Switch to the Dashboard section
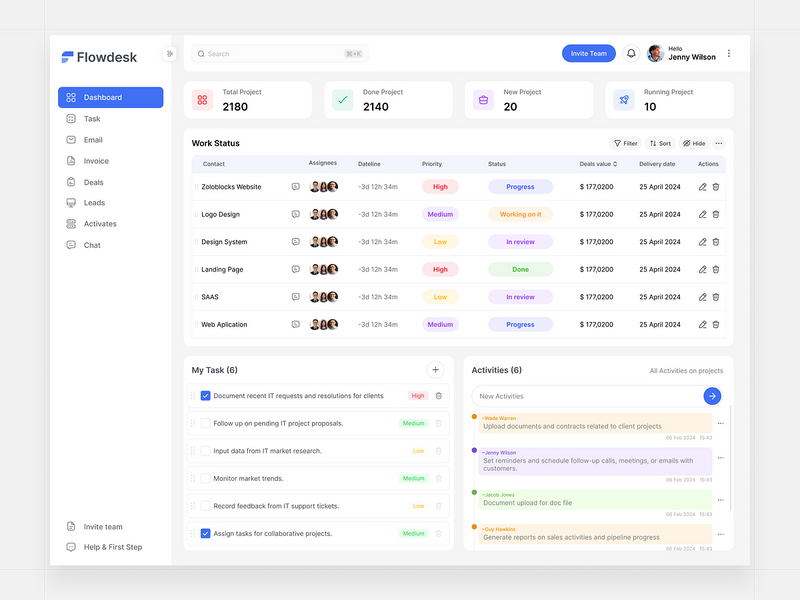 click(100, 97)
